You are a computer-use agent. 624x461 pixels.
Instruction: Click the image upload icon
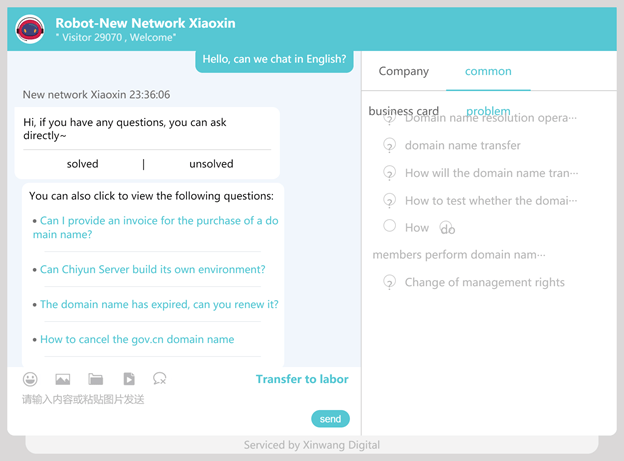63,379
